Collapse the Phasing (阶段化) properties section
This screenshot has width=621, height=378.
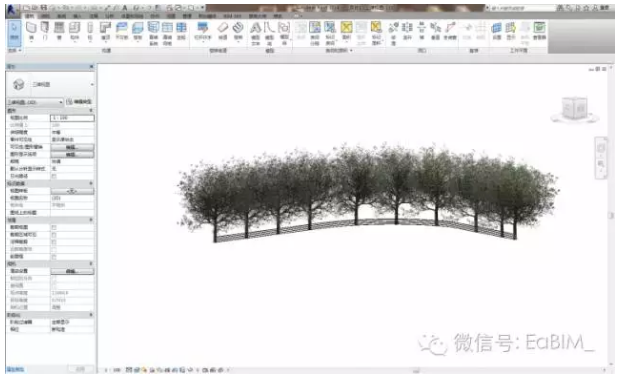pyautogui.click(x=91, y=315)
